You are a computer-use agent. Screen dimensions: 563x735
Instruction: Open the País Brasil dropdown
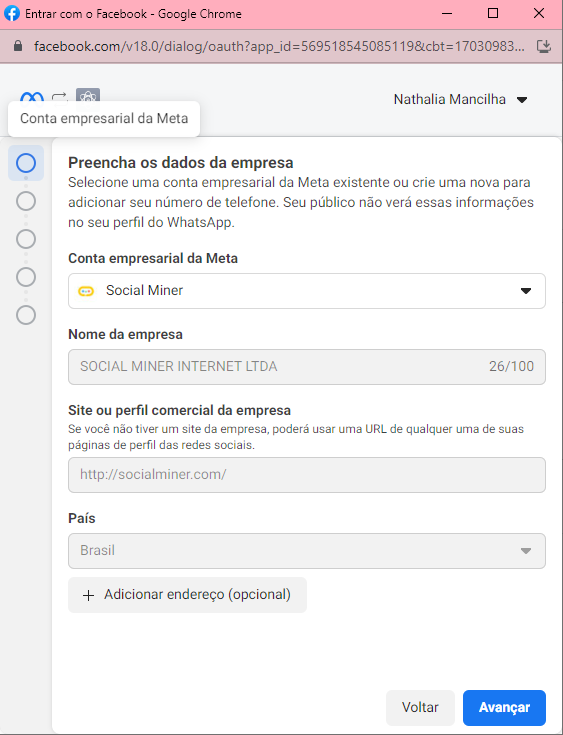click(307, 551)
